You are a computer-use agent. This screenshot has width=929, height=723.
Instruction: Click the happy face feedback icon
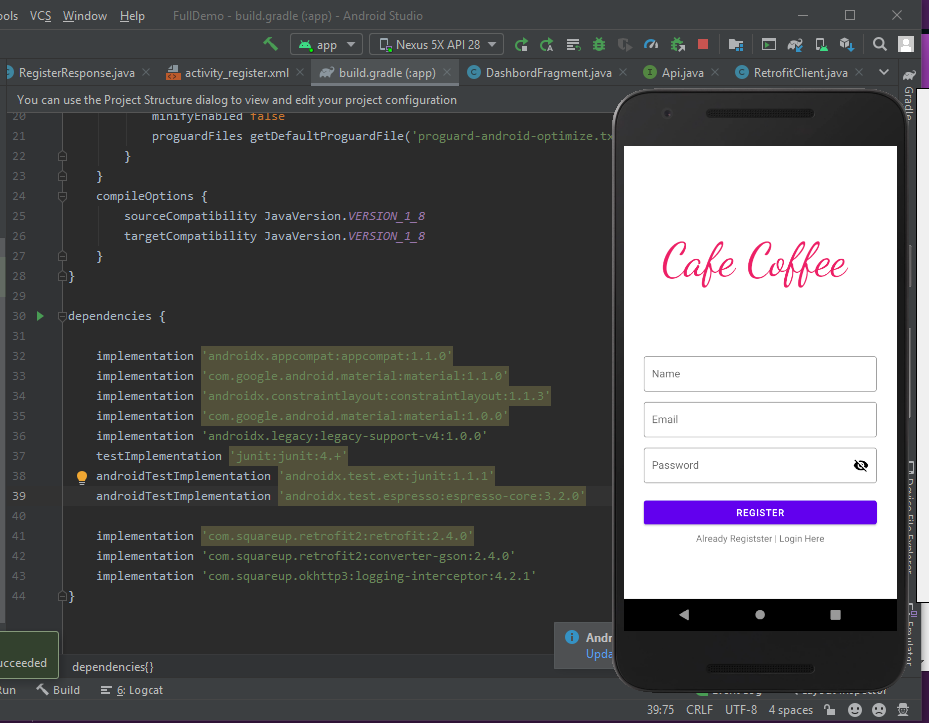tap(854, 709)
